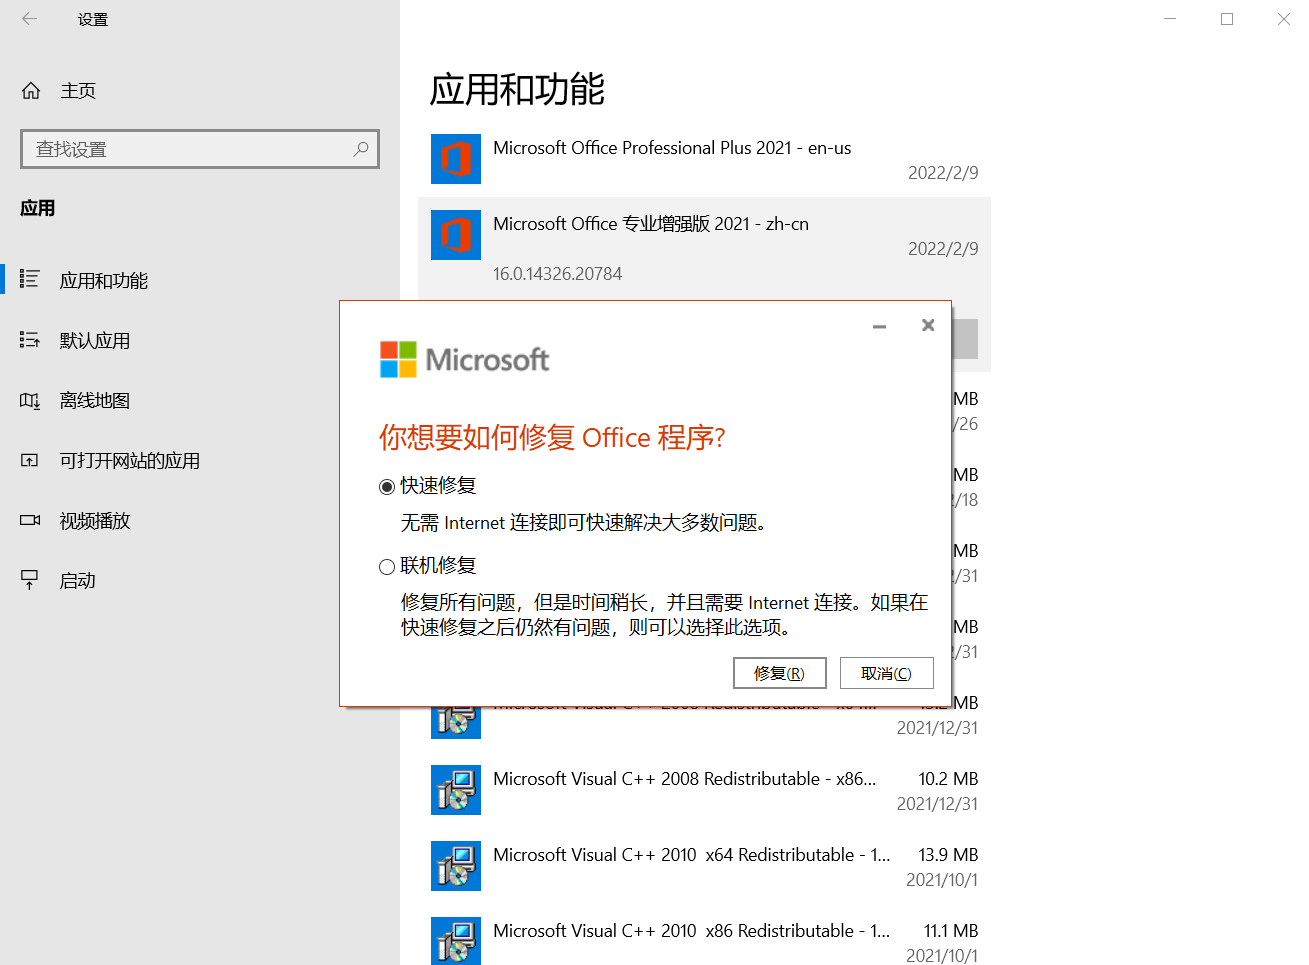
Task: Open 可打开网站的应用 in the sidebar
Action: [x=200, y=461]
